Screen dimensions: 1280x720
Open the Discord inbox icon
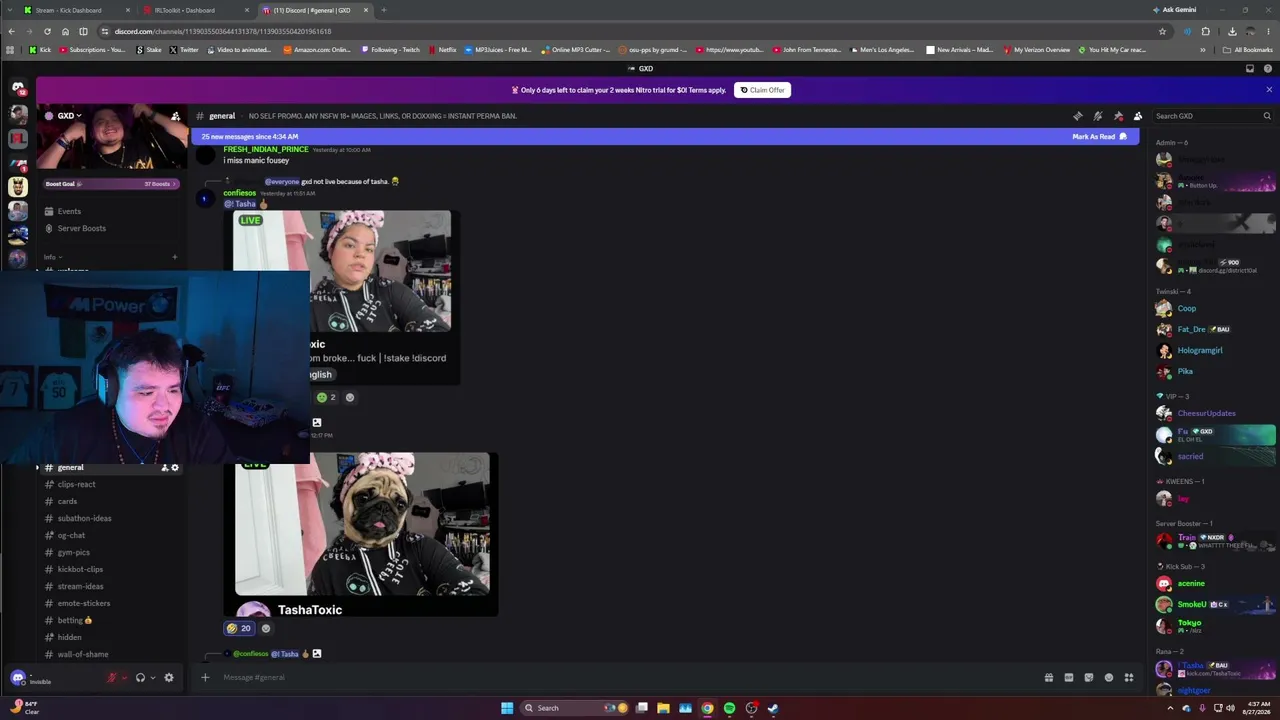(x=1249, y=69)
